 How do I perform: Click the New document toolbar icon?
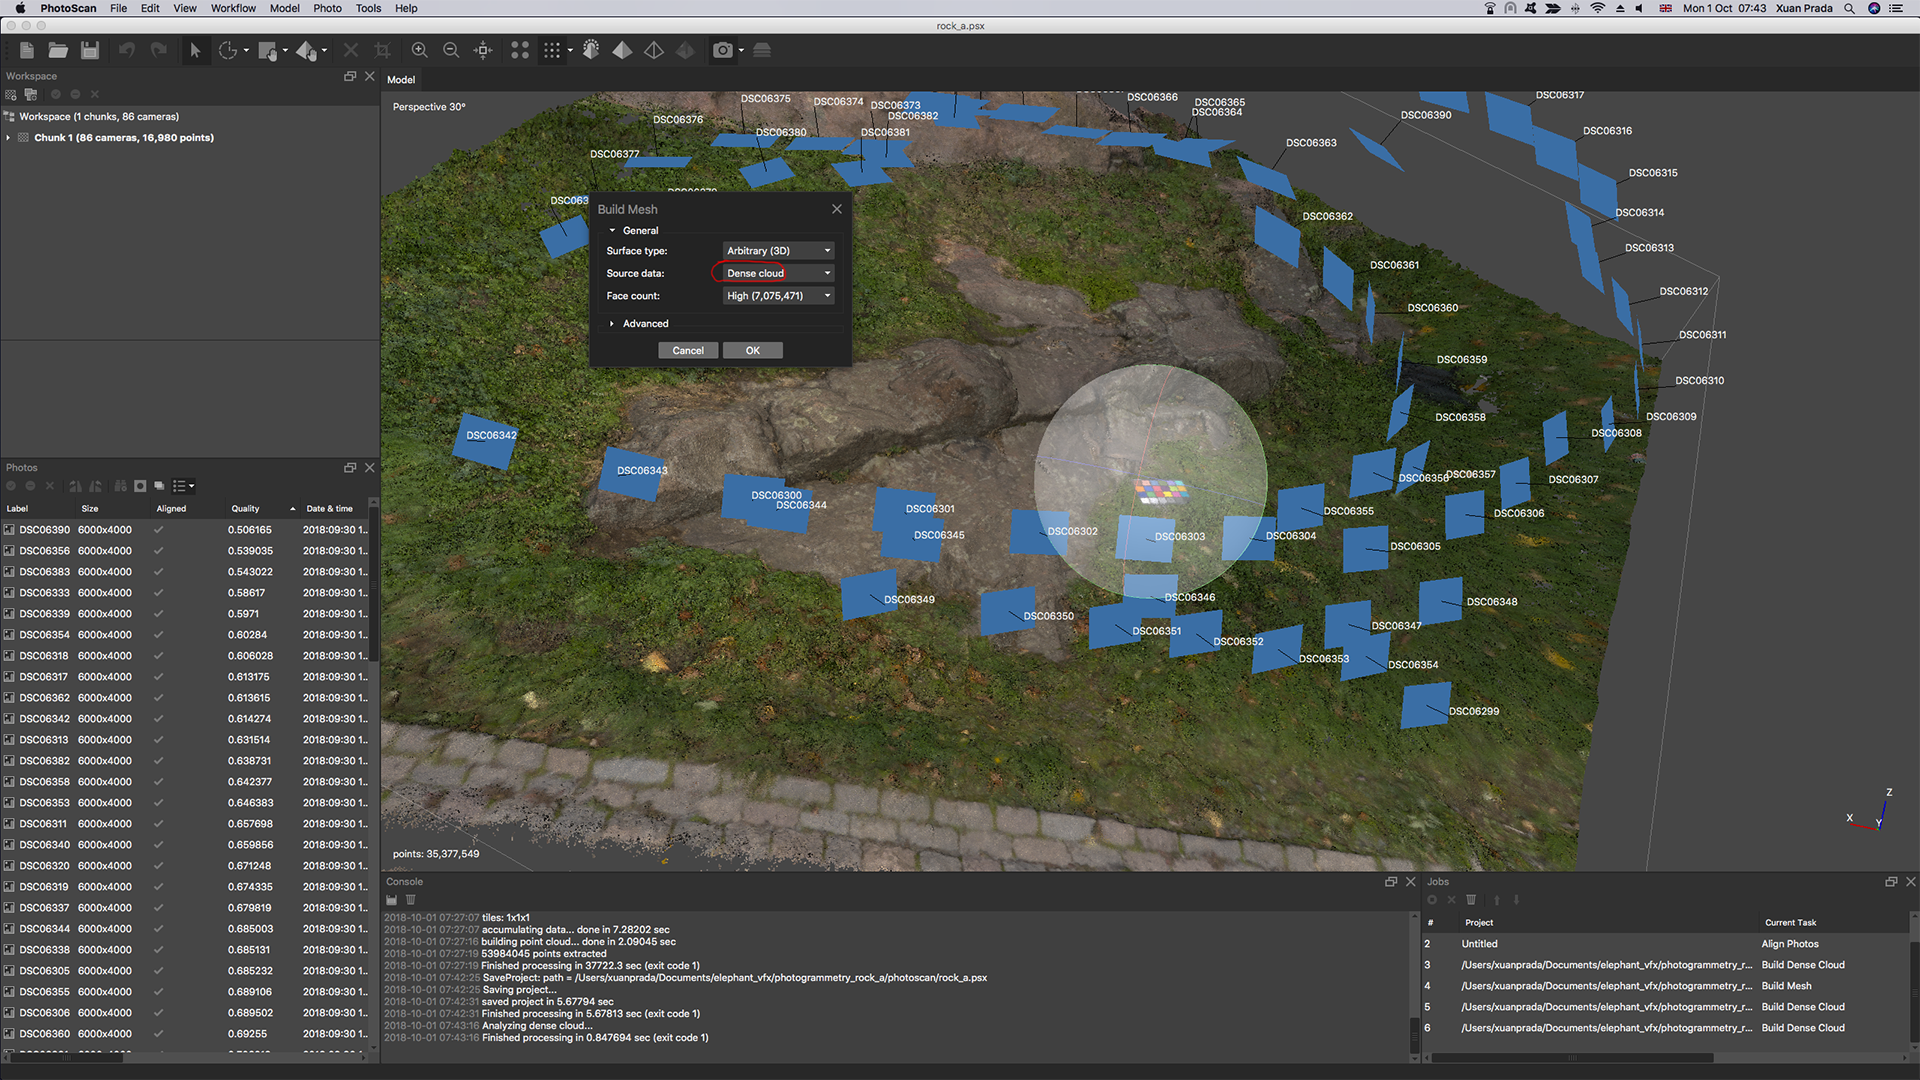click(x=27, y=50)
